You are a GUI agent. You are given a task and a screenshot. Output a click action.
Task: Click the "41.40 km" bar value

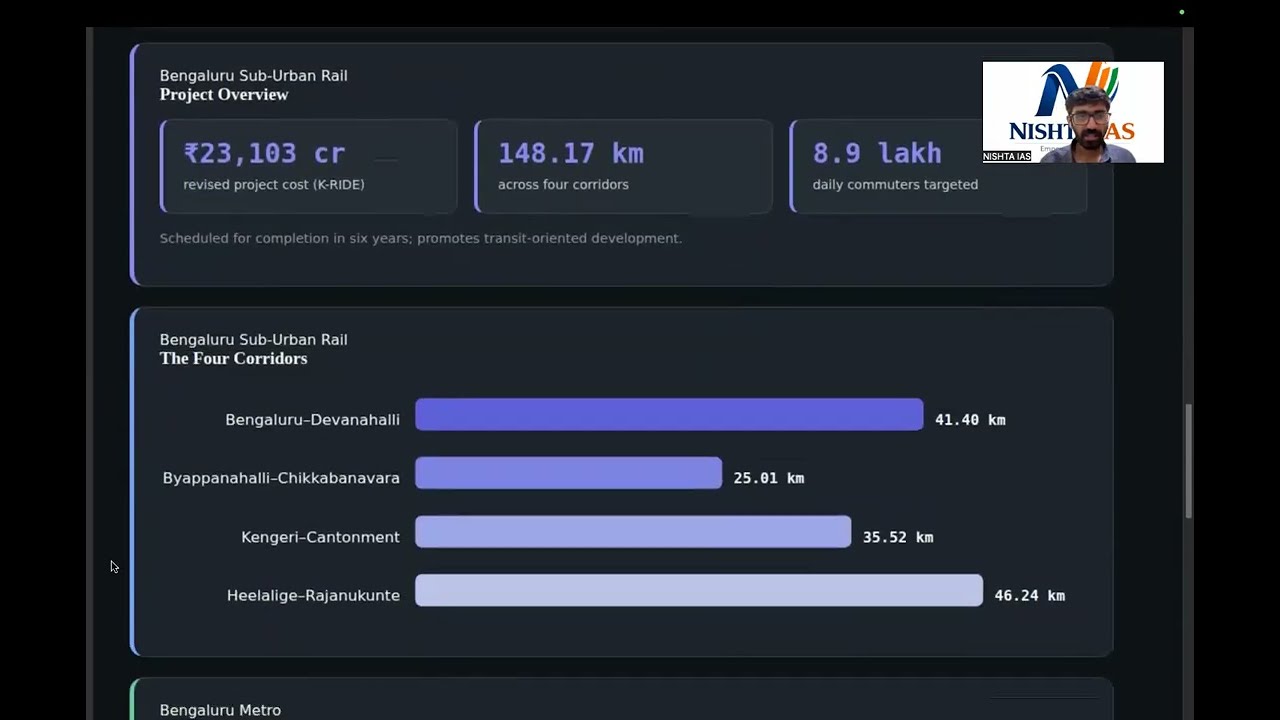[970, 420]
